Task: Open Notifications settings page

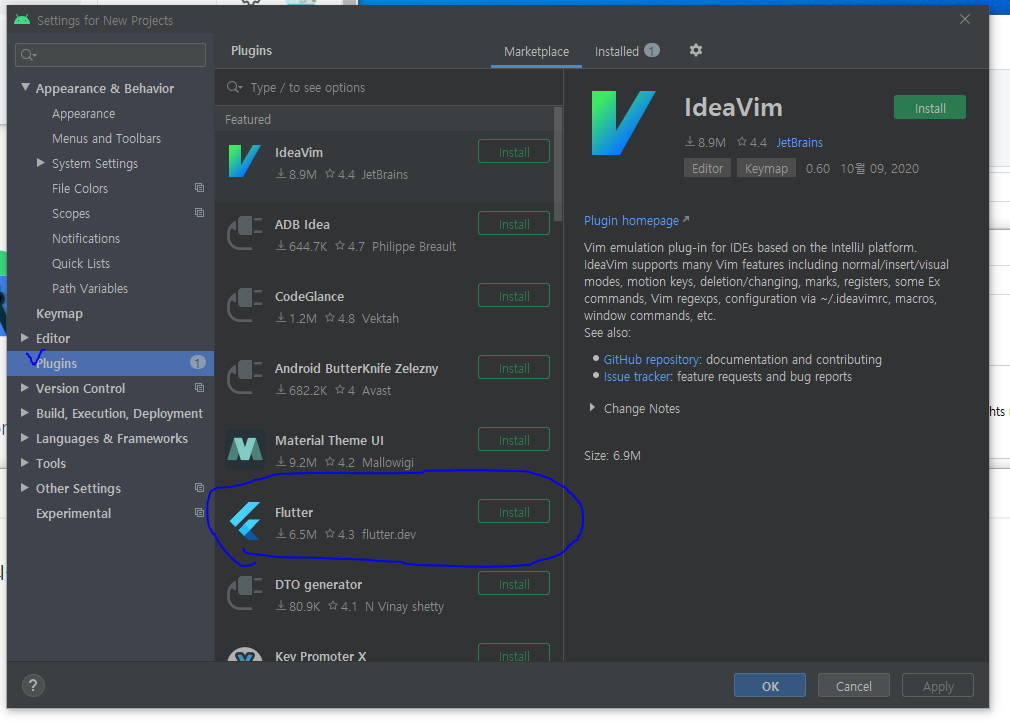Action: click(86, 238)
